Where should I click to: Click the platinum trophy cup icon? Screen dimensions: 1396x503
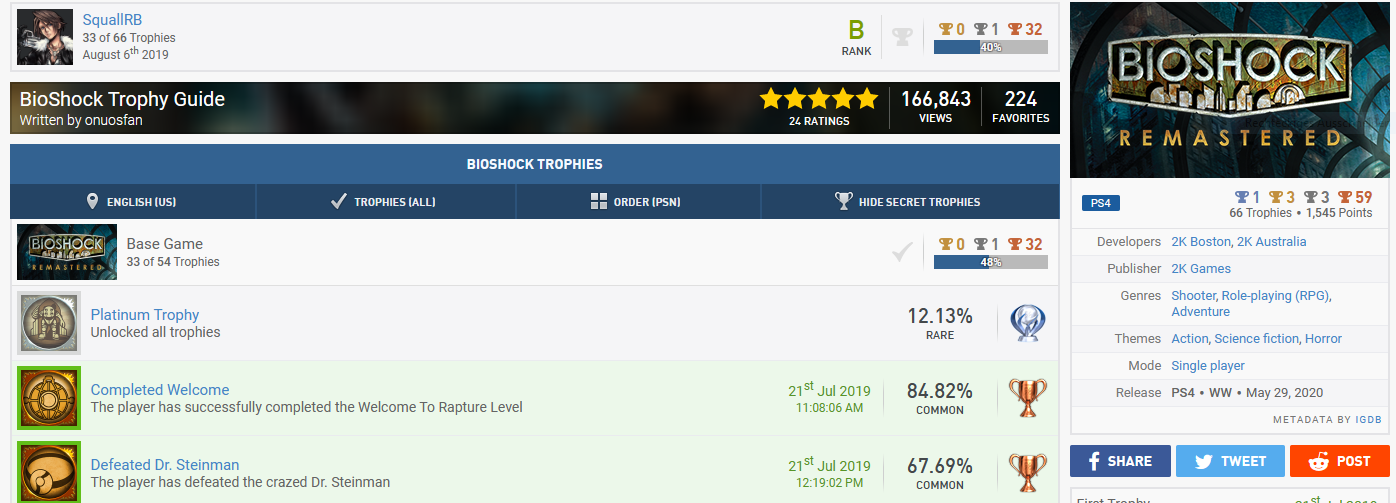[1027, 323]
